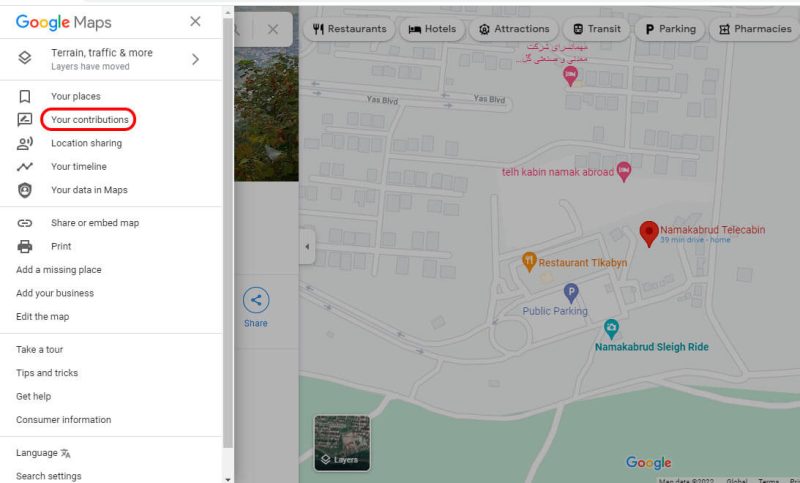
Task: Select Add a missing place
Action: click(x=59, y=270)
